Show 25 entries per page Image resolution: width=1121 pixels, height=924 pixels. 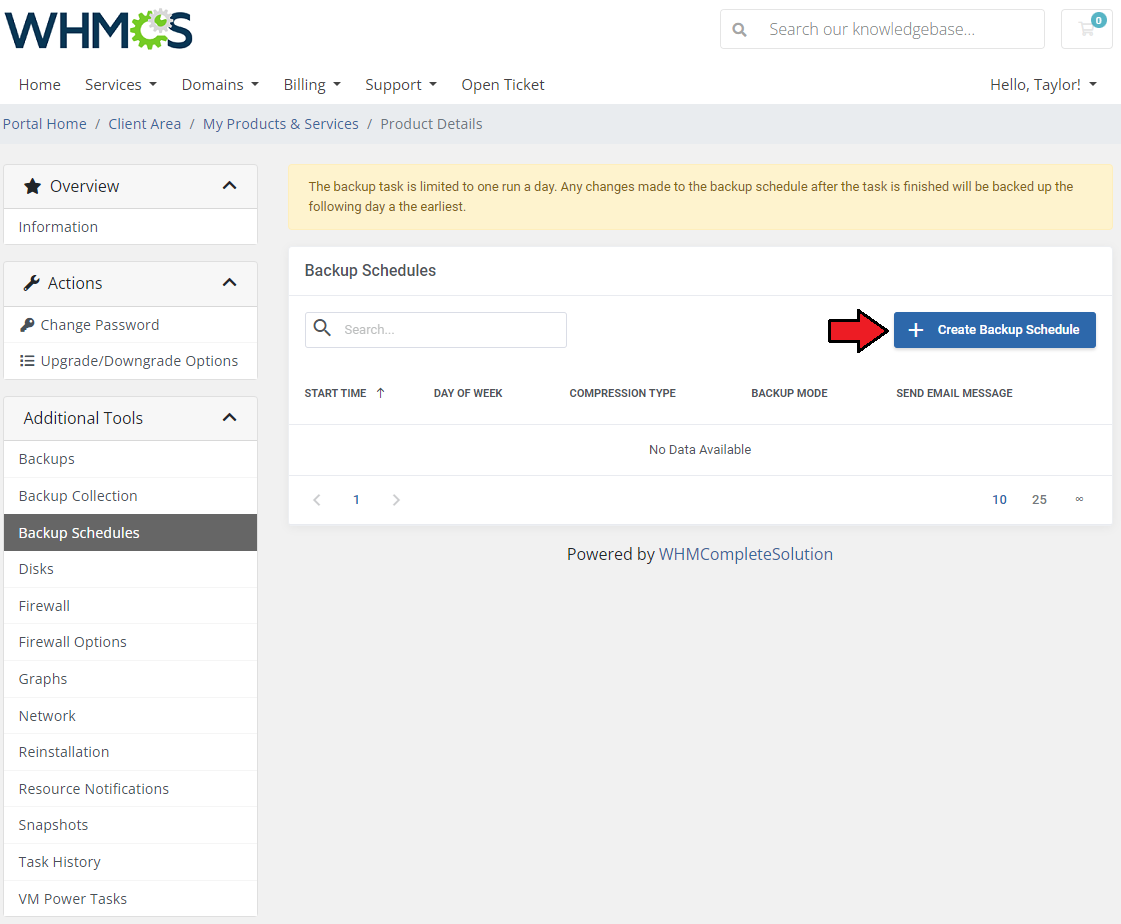(1039, 500)
